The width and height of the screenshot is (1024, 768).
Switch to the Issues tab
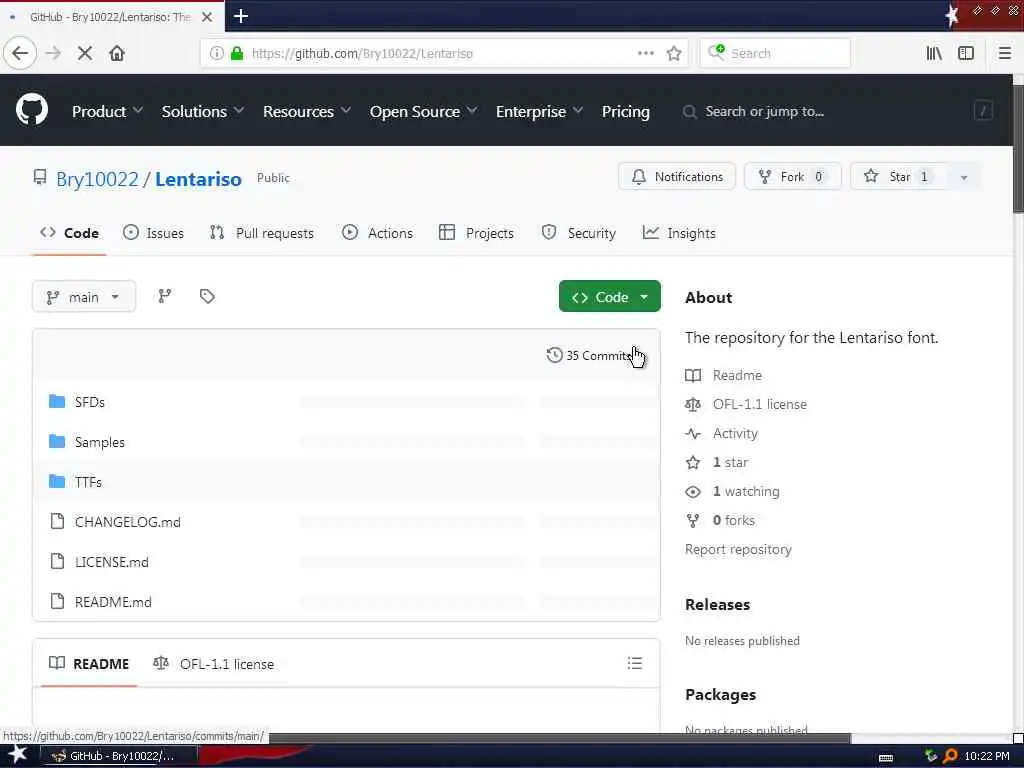coord(153,233)
